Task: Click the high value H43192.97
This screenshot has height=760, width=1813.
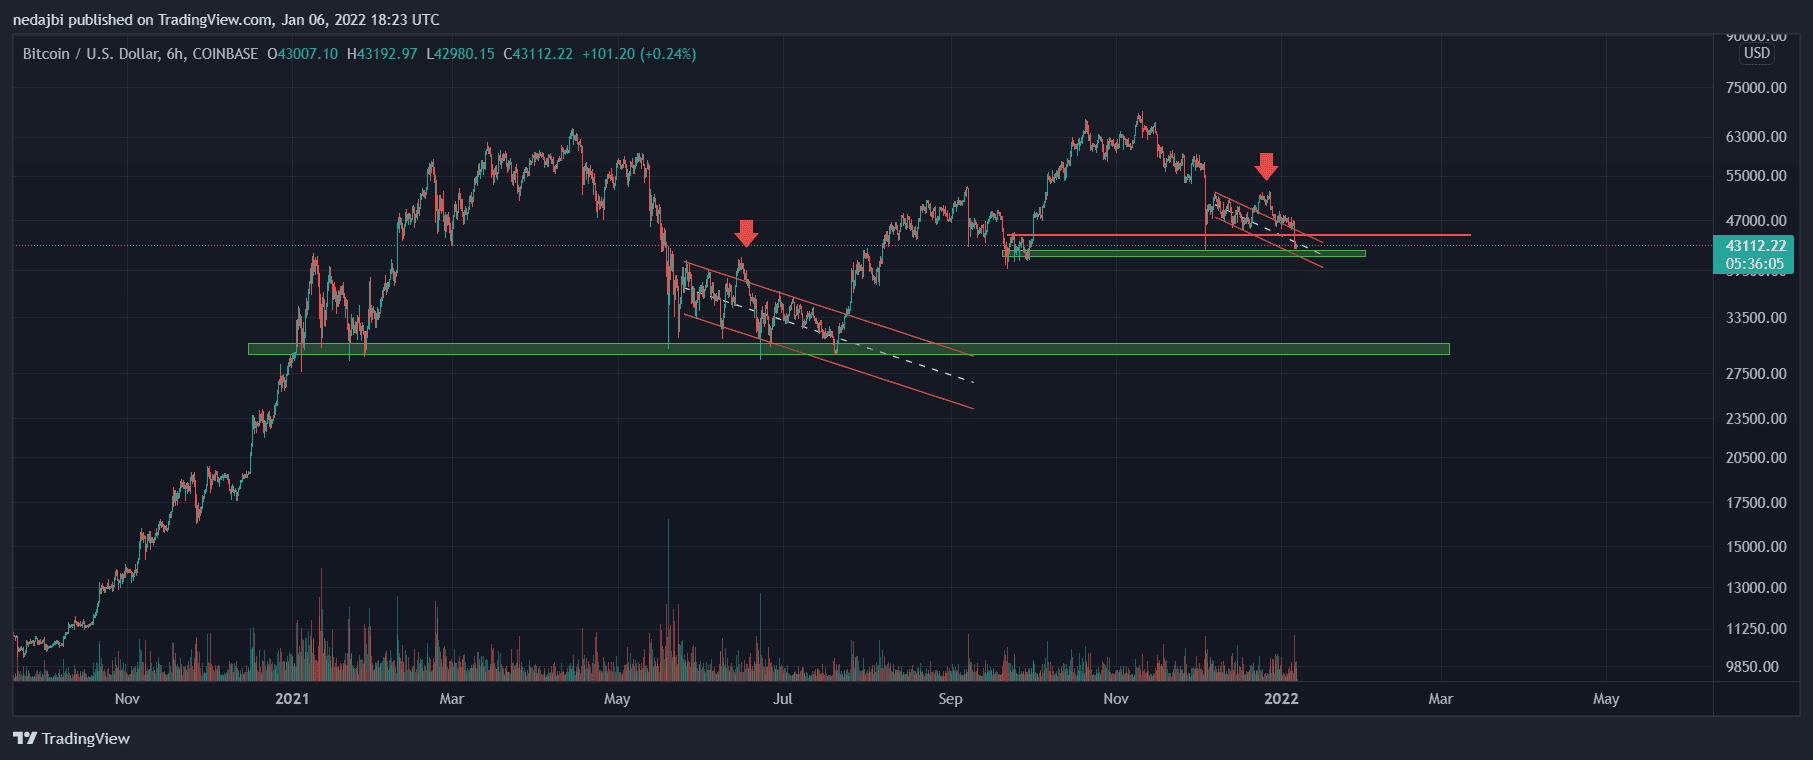Action: point(382,54)
